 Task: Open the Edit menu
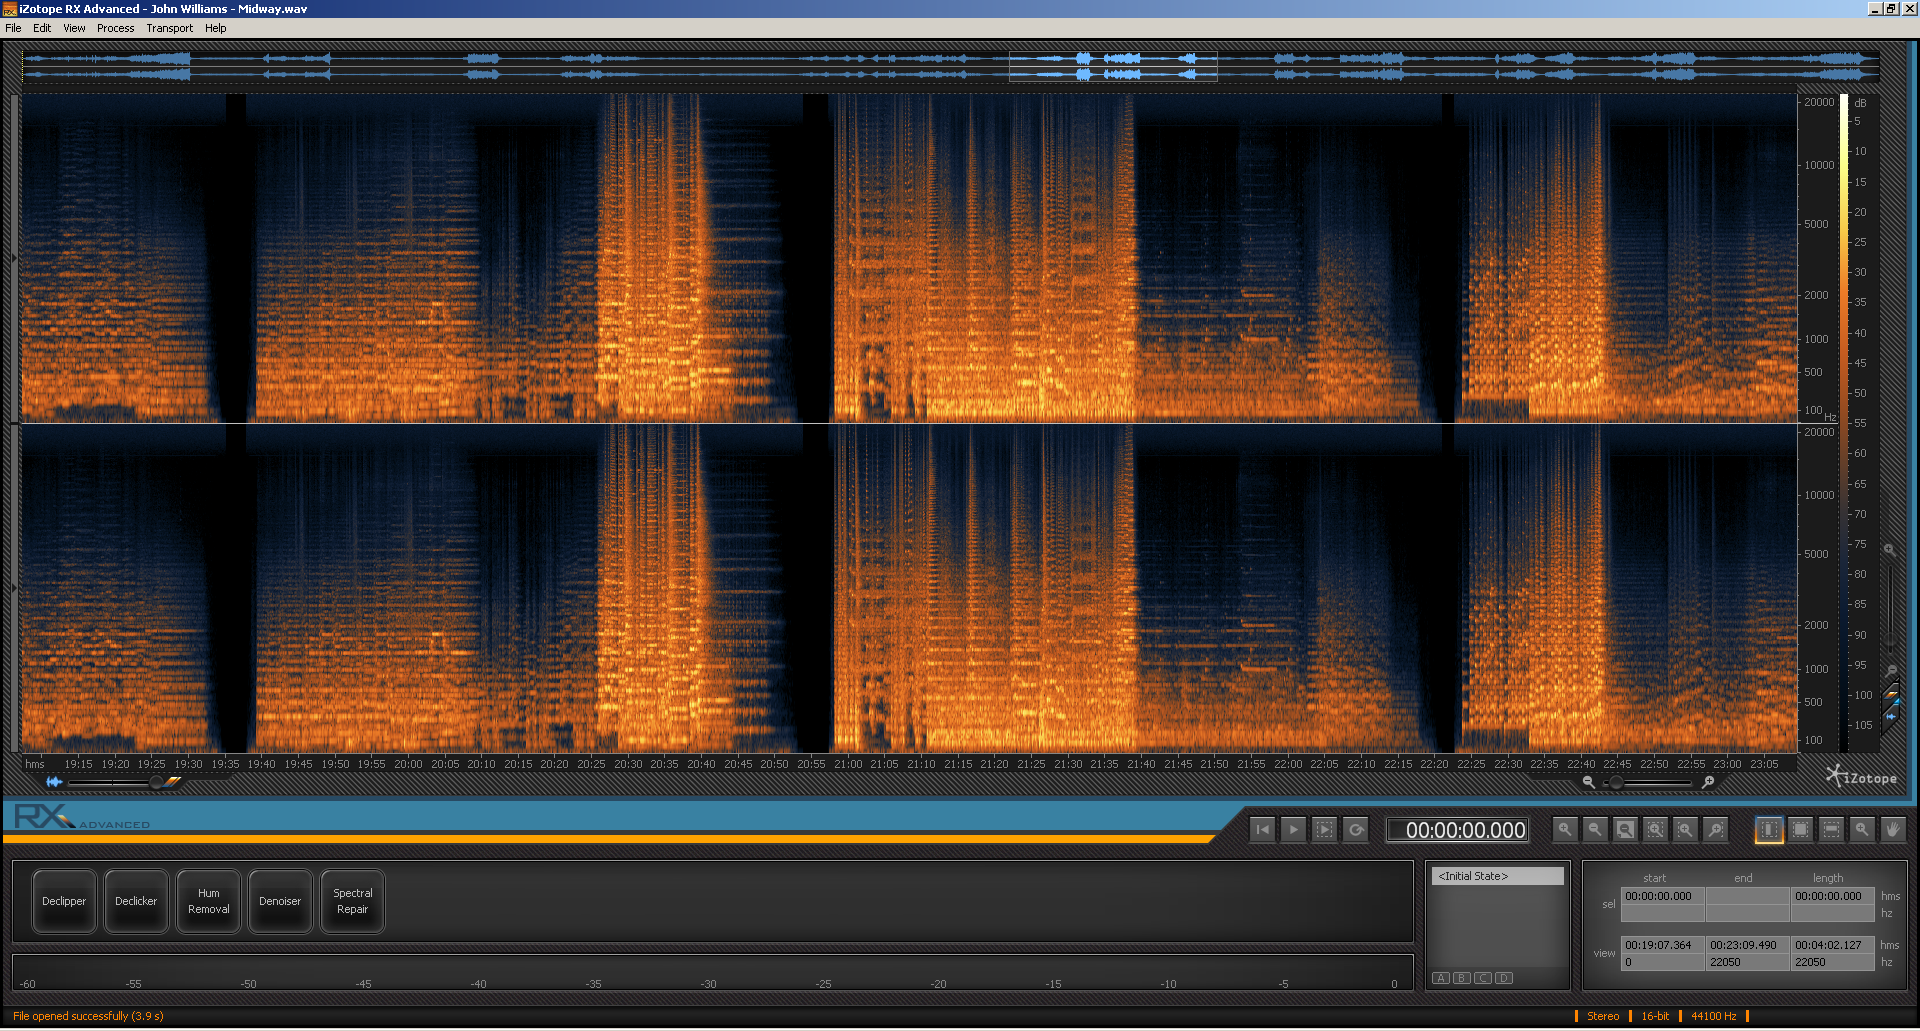pos(42,28)
